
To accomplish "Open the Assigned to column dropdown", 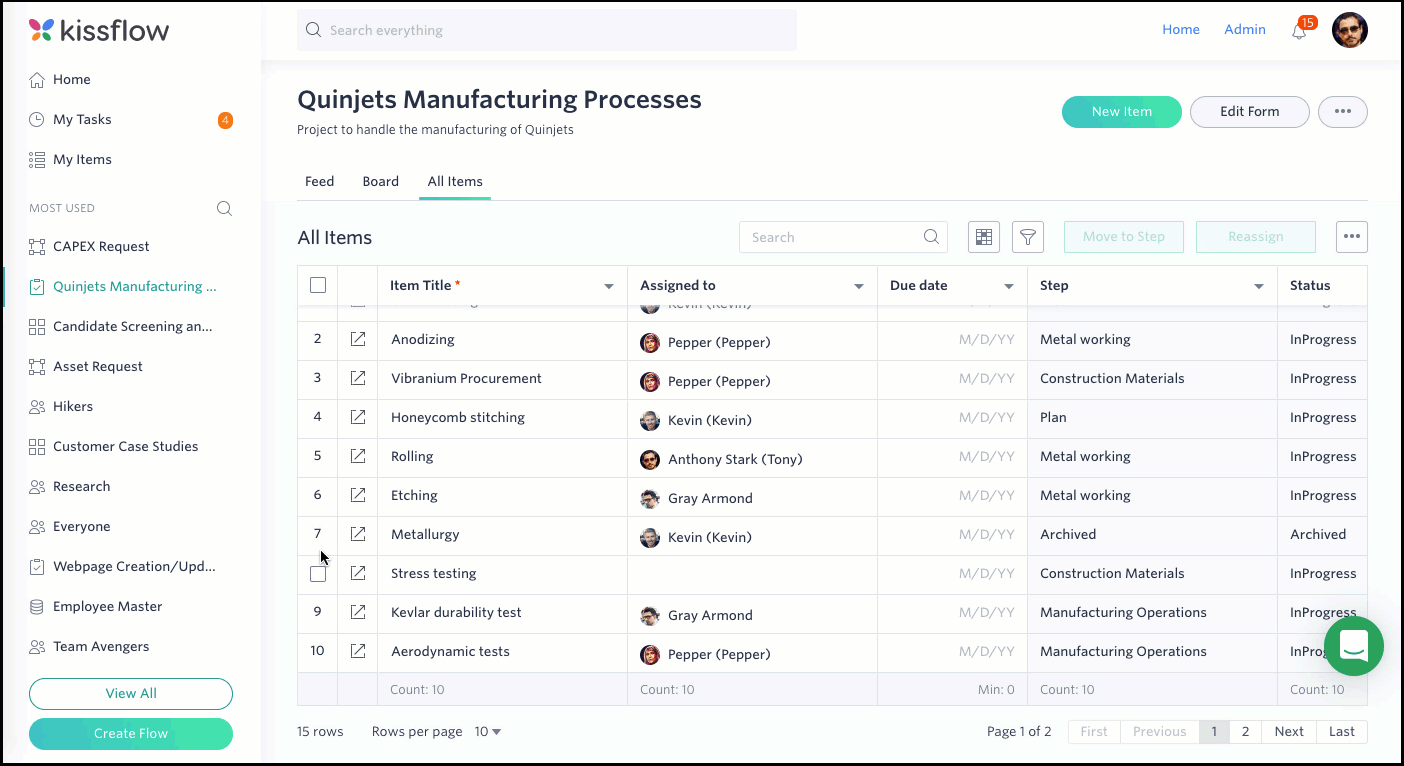I will (x=859, y=287).
